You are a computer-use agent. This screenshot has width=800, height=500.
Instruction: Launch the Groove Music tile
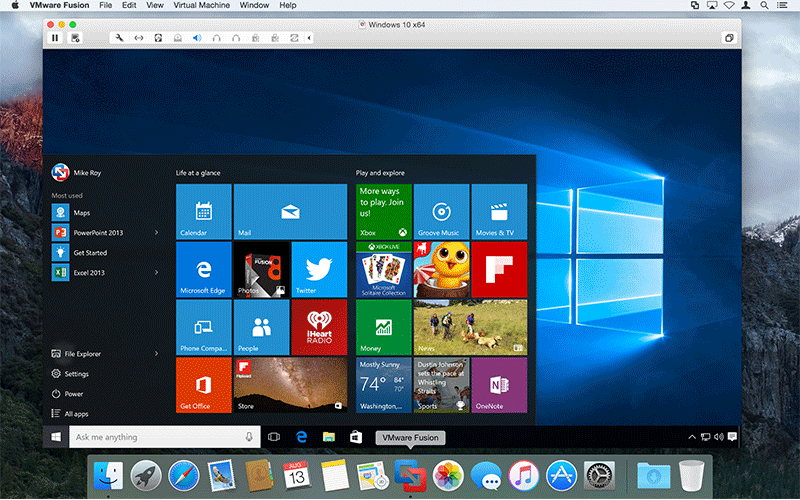(441, 212)
